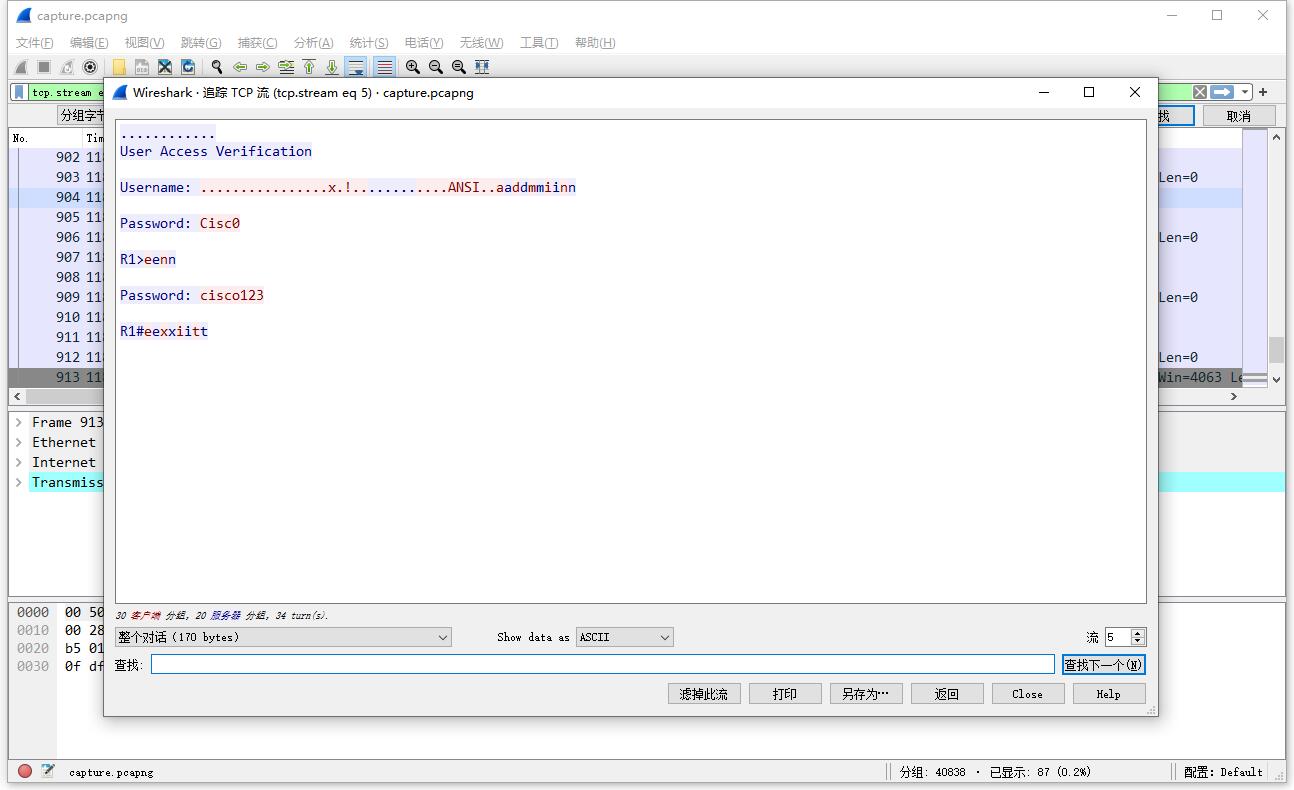Screen dimensions: 1294x790
Task: Open the find packet magnifier tool
Action: click(217, 67)
